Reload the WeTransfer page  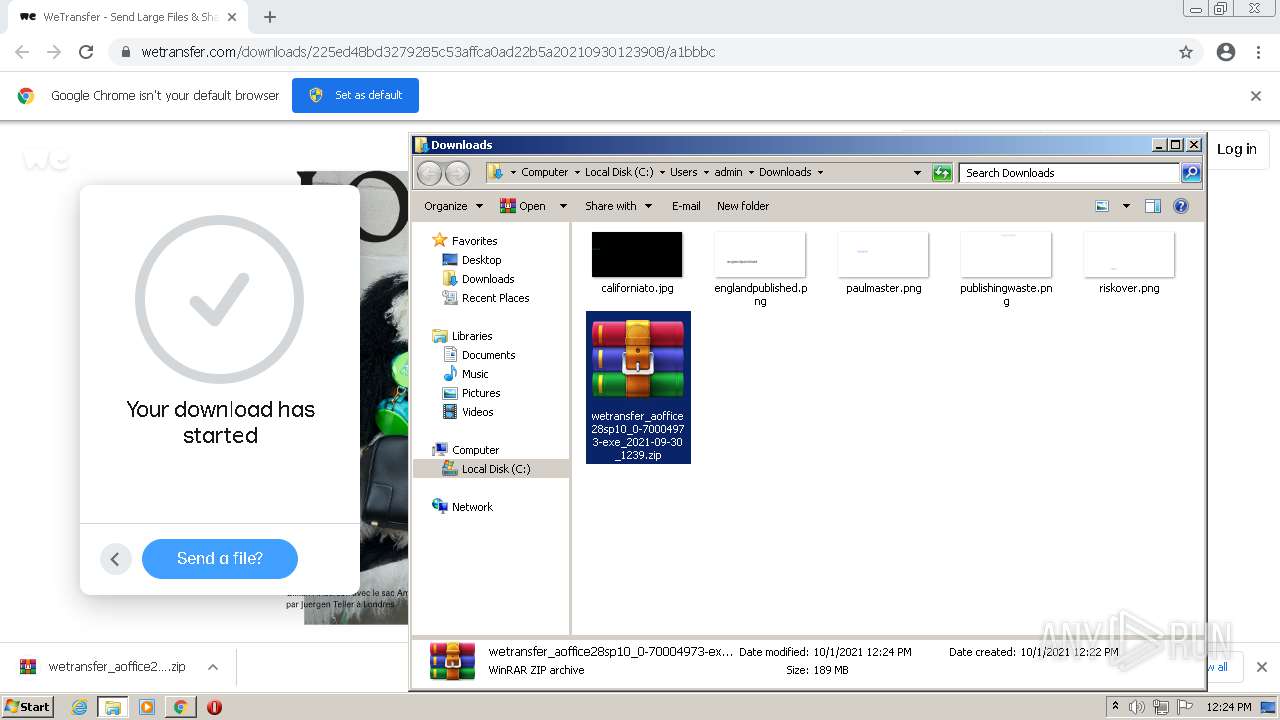pos(86,52)
